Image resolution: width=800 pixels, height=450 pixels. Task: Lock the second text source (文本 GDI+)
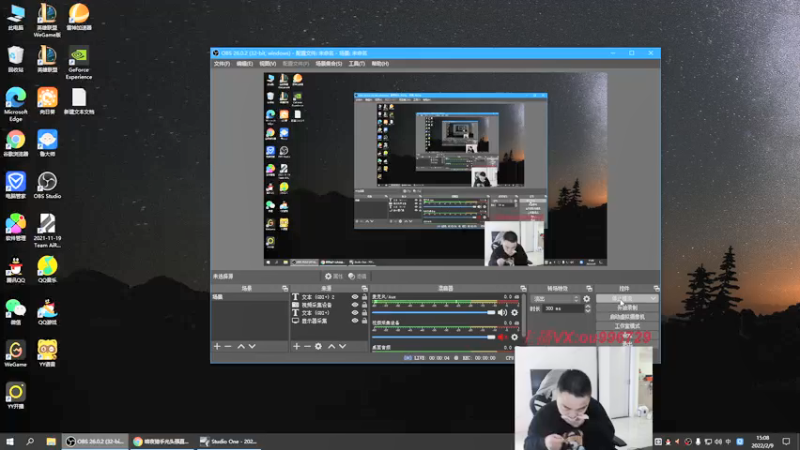click(364, 313)
